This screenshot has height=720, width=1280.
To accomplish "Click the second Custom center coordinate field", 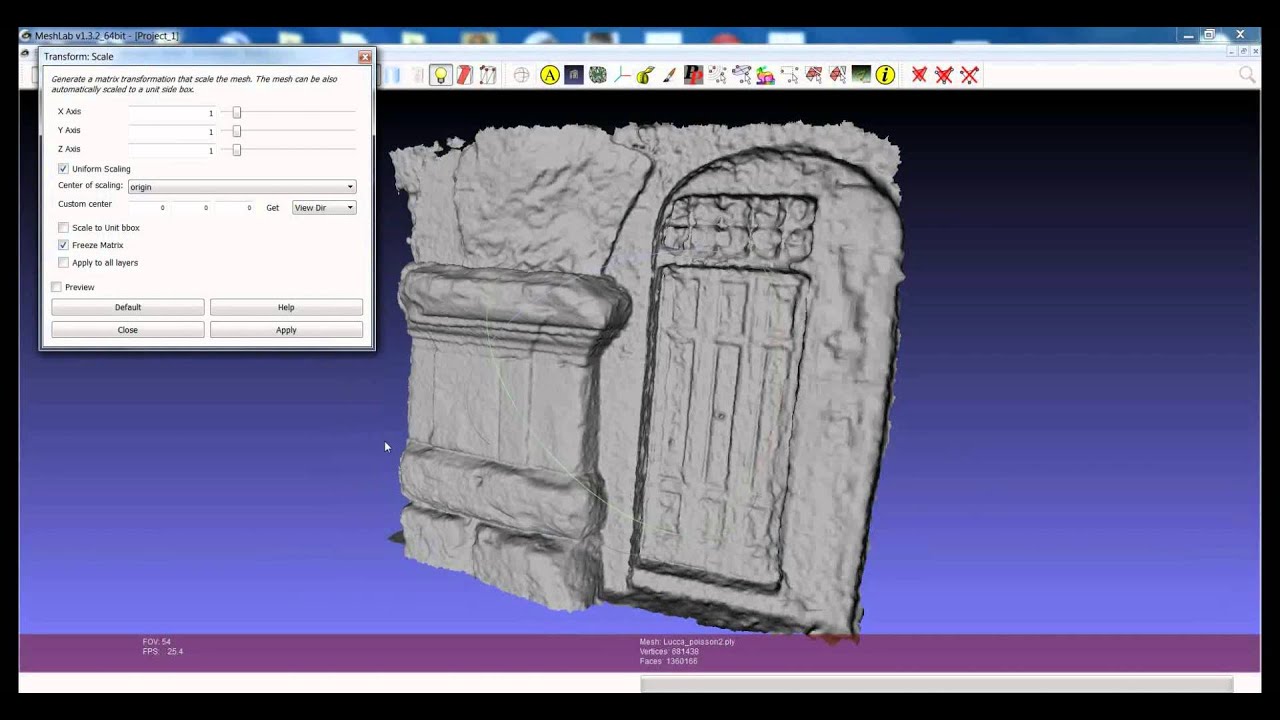I will [191, 207].
